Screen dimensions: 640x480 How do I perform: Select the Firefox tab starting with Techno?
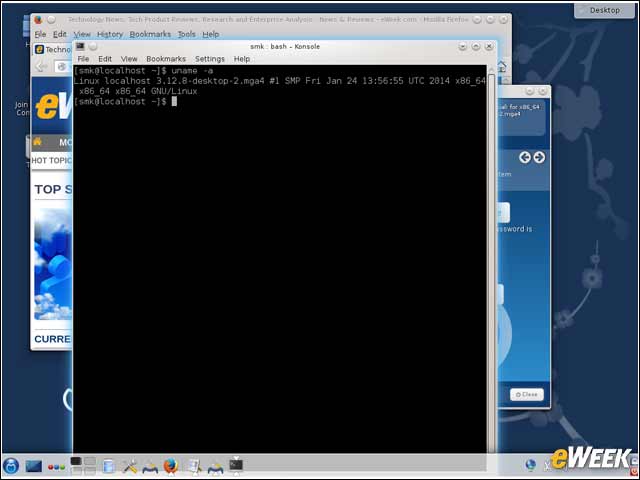tap(53, 49)
